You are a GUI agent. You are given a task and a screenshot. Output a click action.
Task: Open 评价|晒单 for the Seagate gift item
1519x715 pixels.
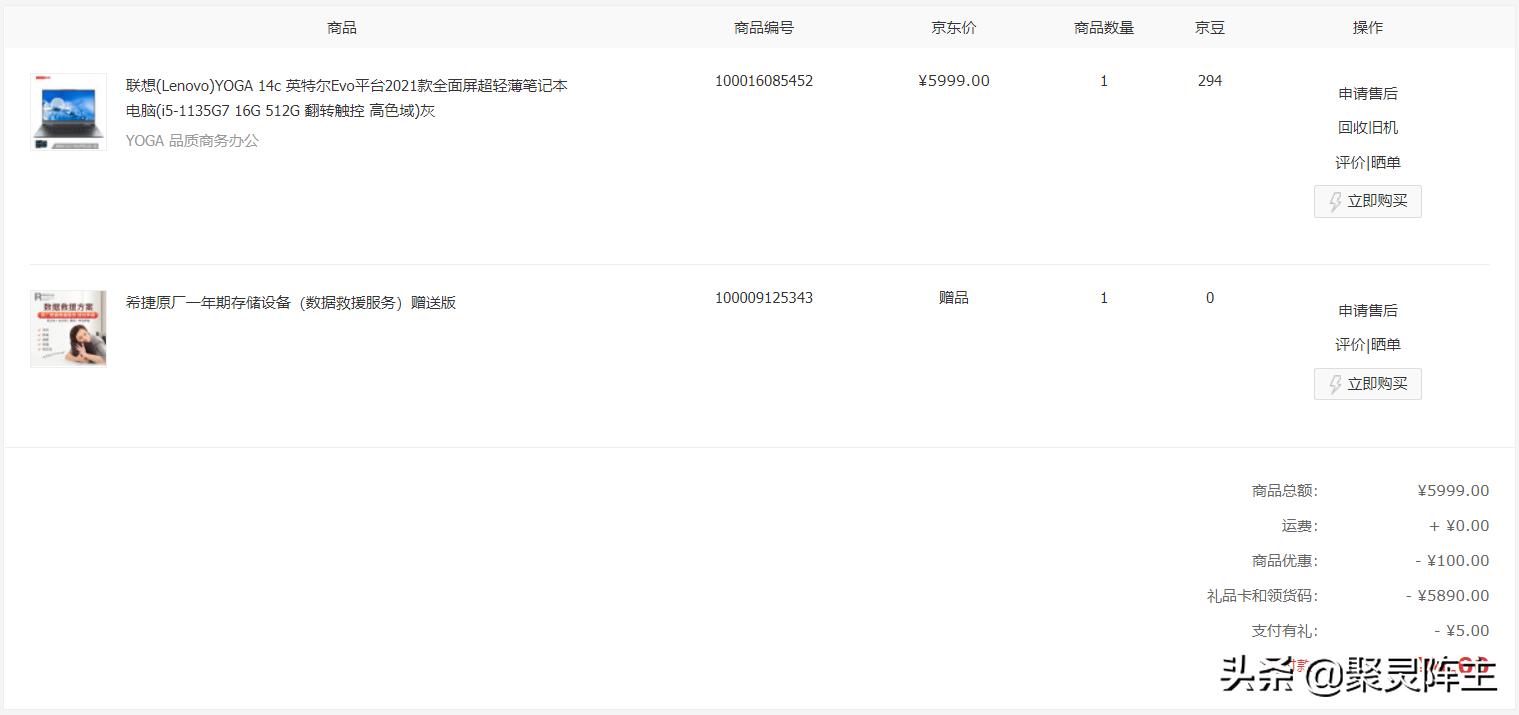(x=1367, y=344)
